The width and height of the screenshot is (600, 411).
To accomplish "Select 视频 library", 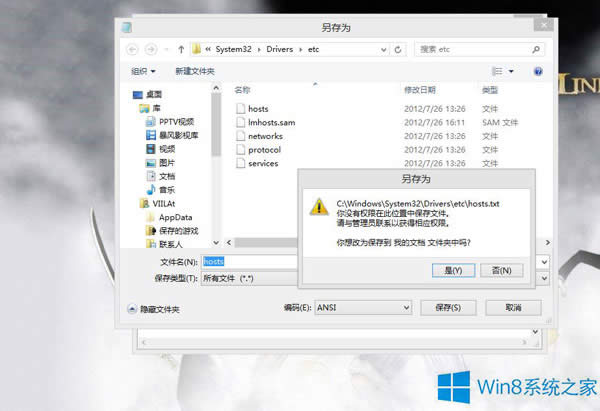I will [x=161, y=149].
